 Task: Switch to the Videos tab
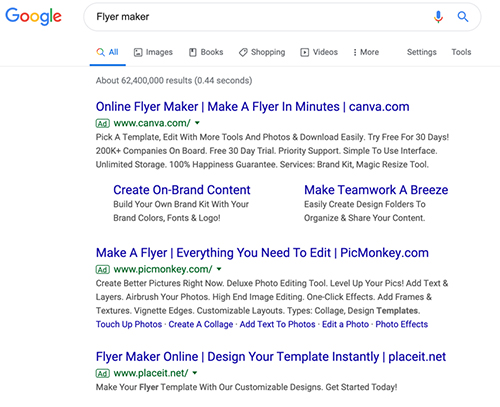(x=319, y=52)
